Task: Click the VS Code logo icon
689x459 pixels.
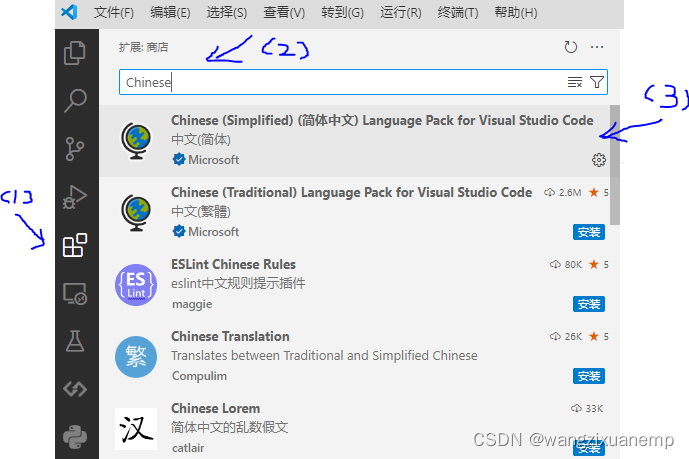Action: 69,12
